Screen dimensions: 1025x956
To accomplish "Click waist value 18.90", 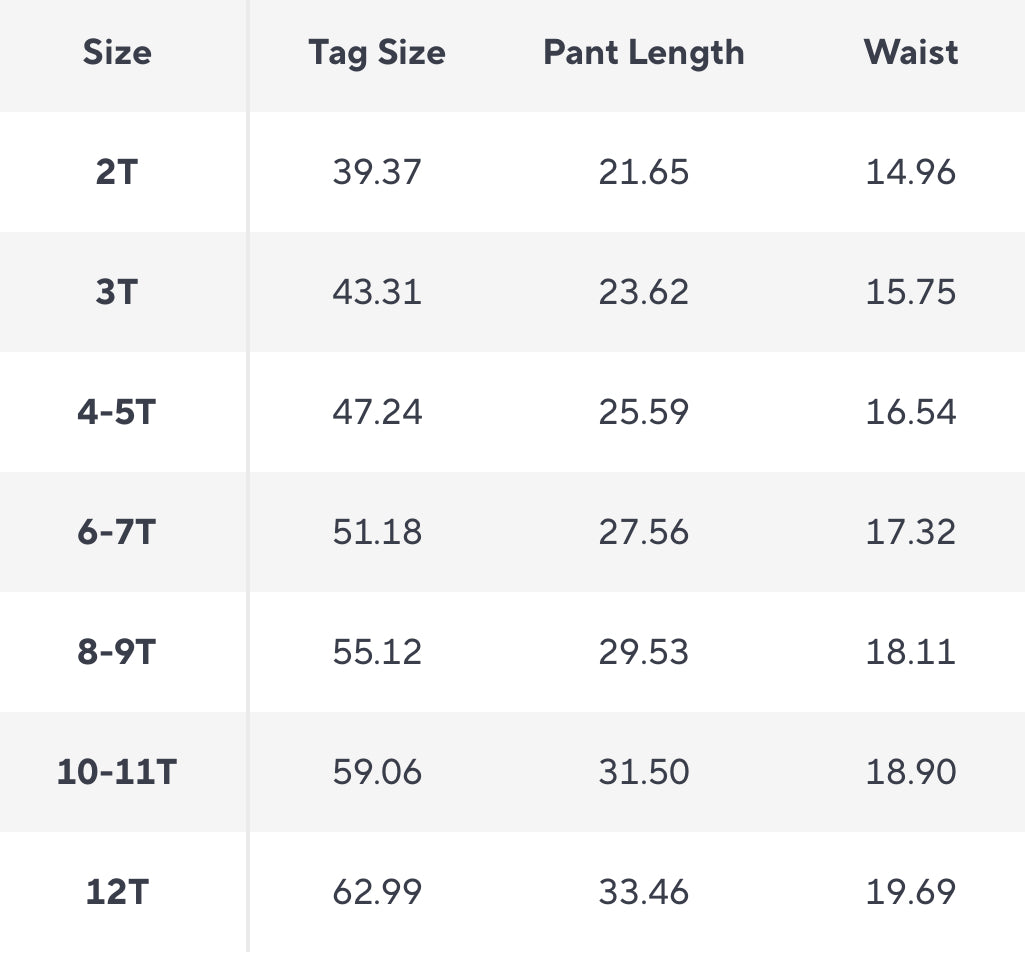I will pos(911,772).
